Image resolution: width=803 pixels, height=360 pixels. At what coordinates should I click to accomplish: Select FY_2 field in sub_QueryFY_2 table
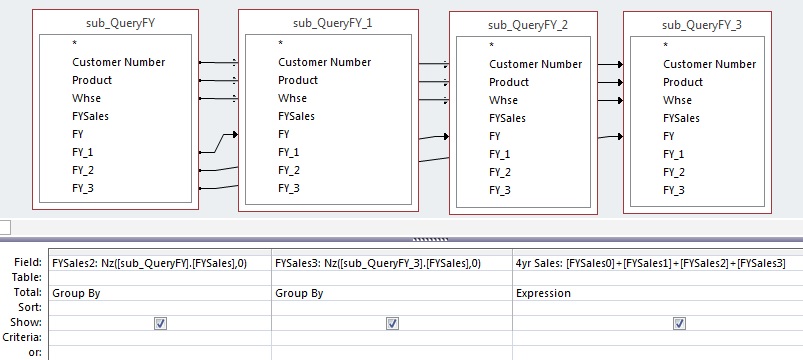point(499,172)
